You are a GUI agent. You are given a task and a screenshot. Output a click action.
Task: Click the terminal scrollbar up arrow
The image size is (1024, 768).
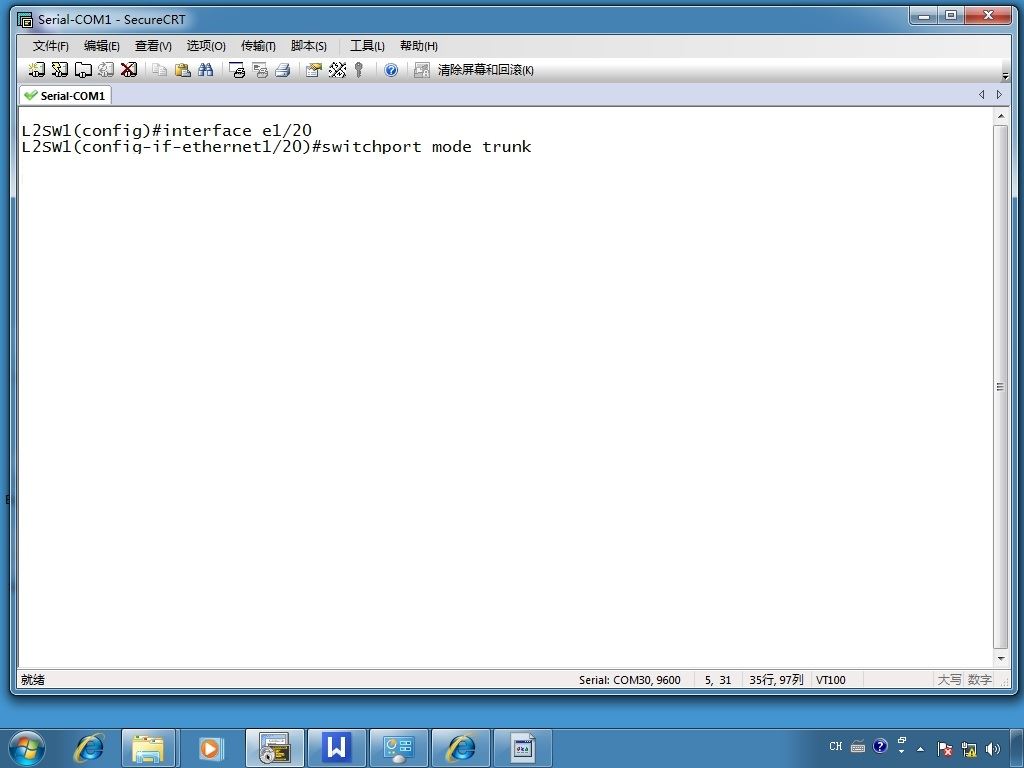(1000, 116)
